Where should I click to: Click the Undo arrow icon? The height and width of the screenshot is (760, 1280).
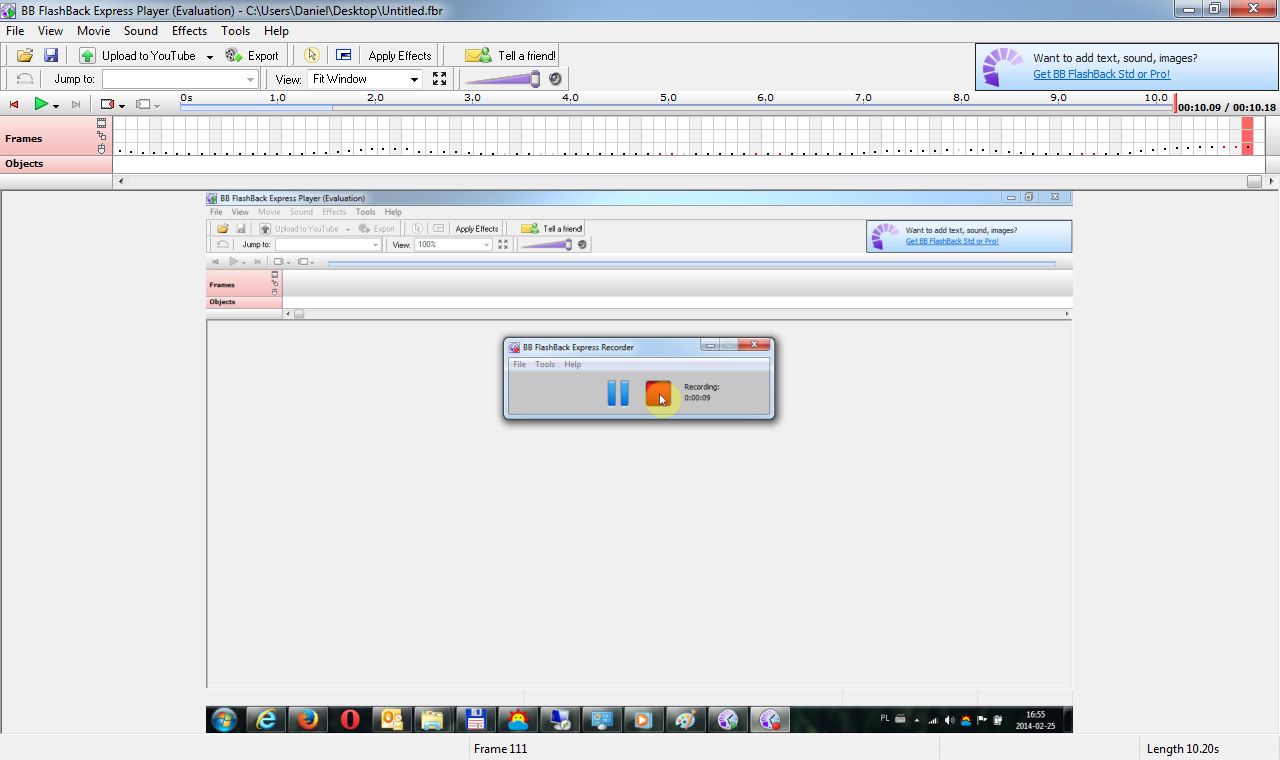click(x=25, y=79)
